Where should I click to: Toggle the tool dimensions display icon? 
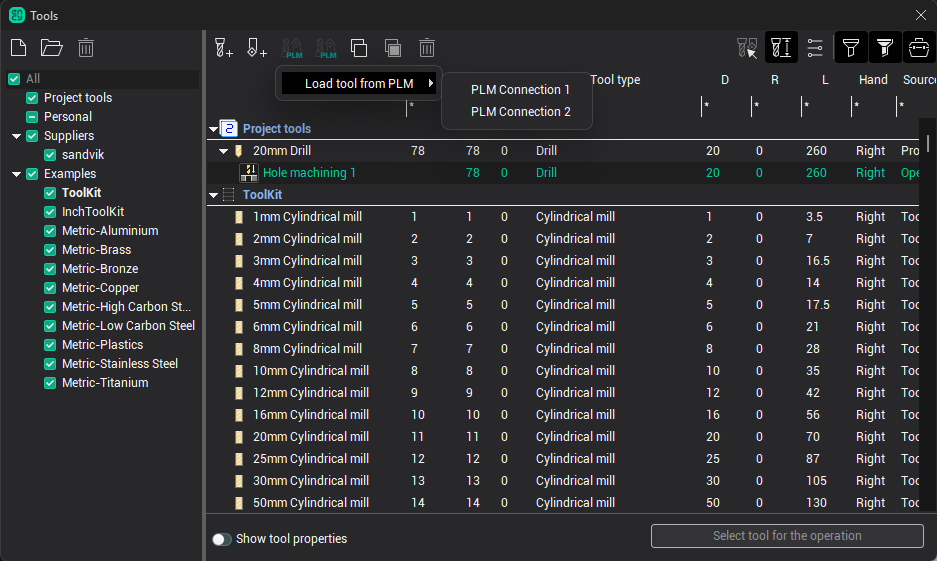(x=781, y=47)
